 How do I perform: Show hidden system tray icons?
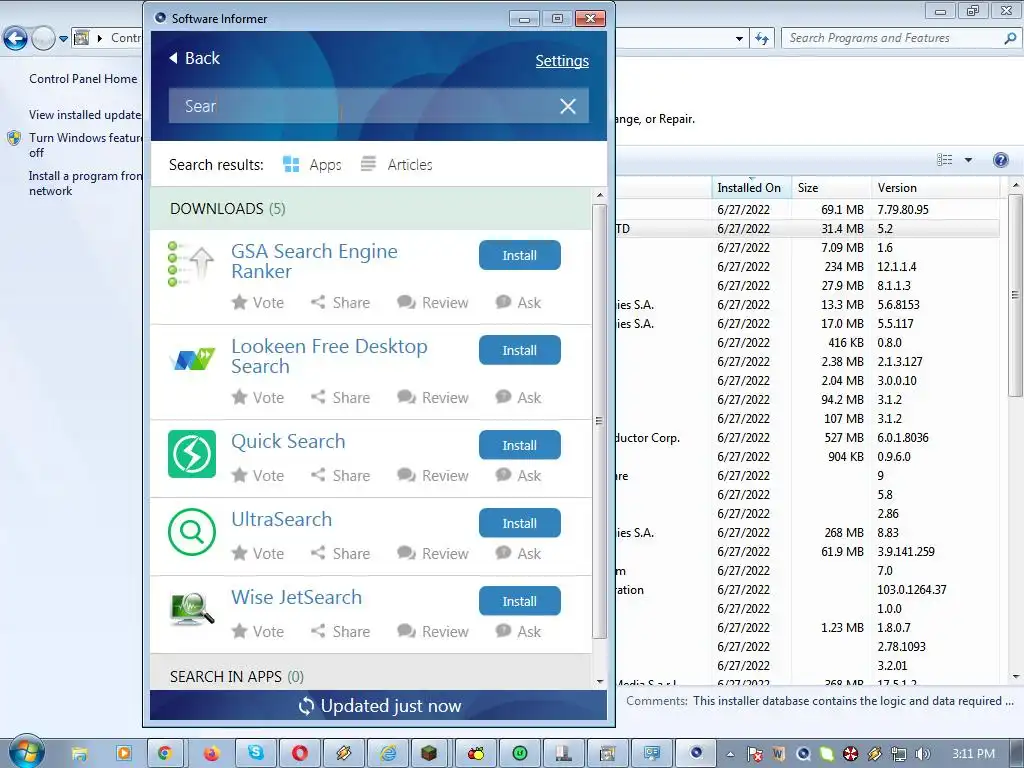click(729, 754)
